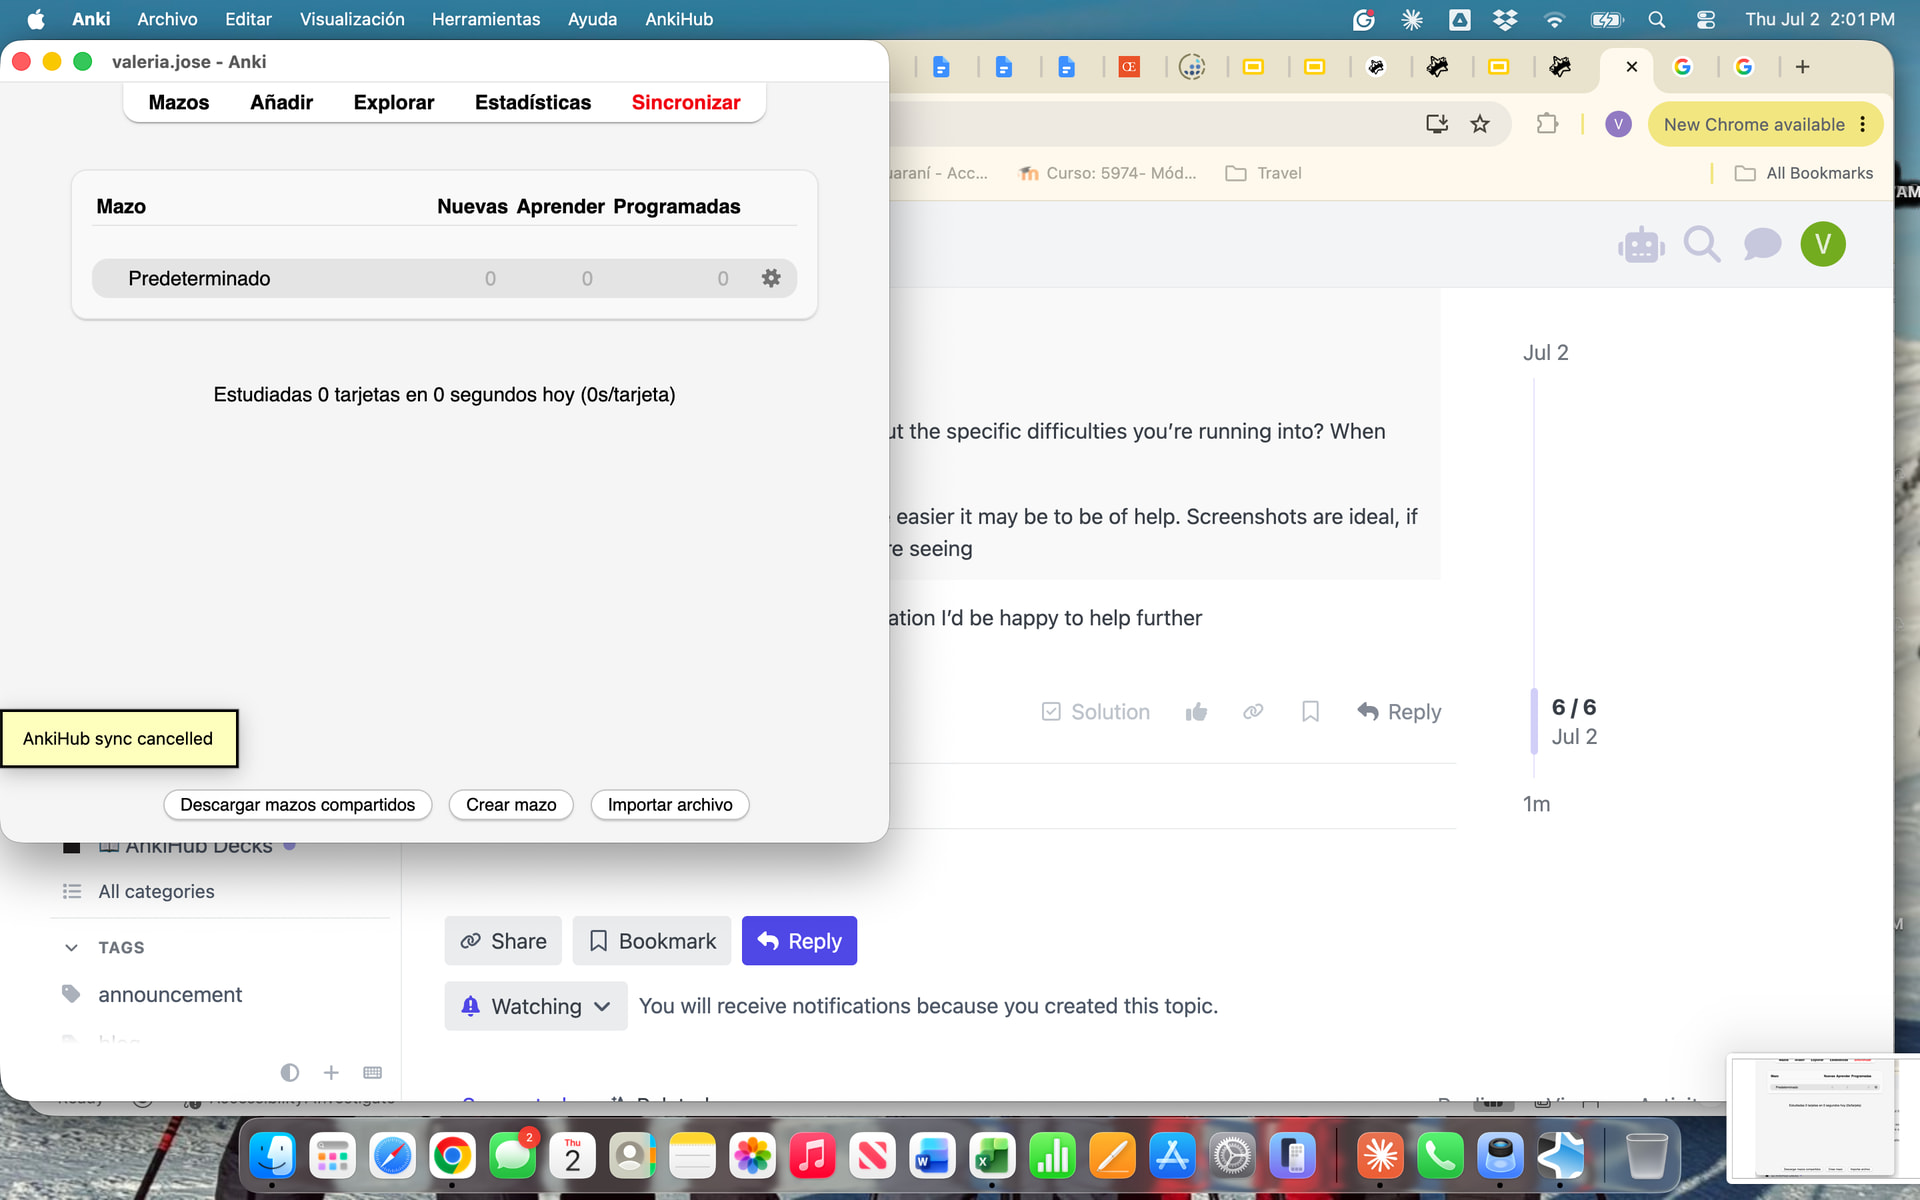Click Dropbox icon in menu bar
The height and width of the screenshot is (1200, 1920).
(1505, 19)
